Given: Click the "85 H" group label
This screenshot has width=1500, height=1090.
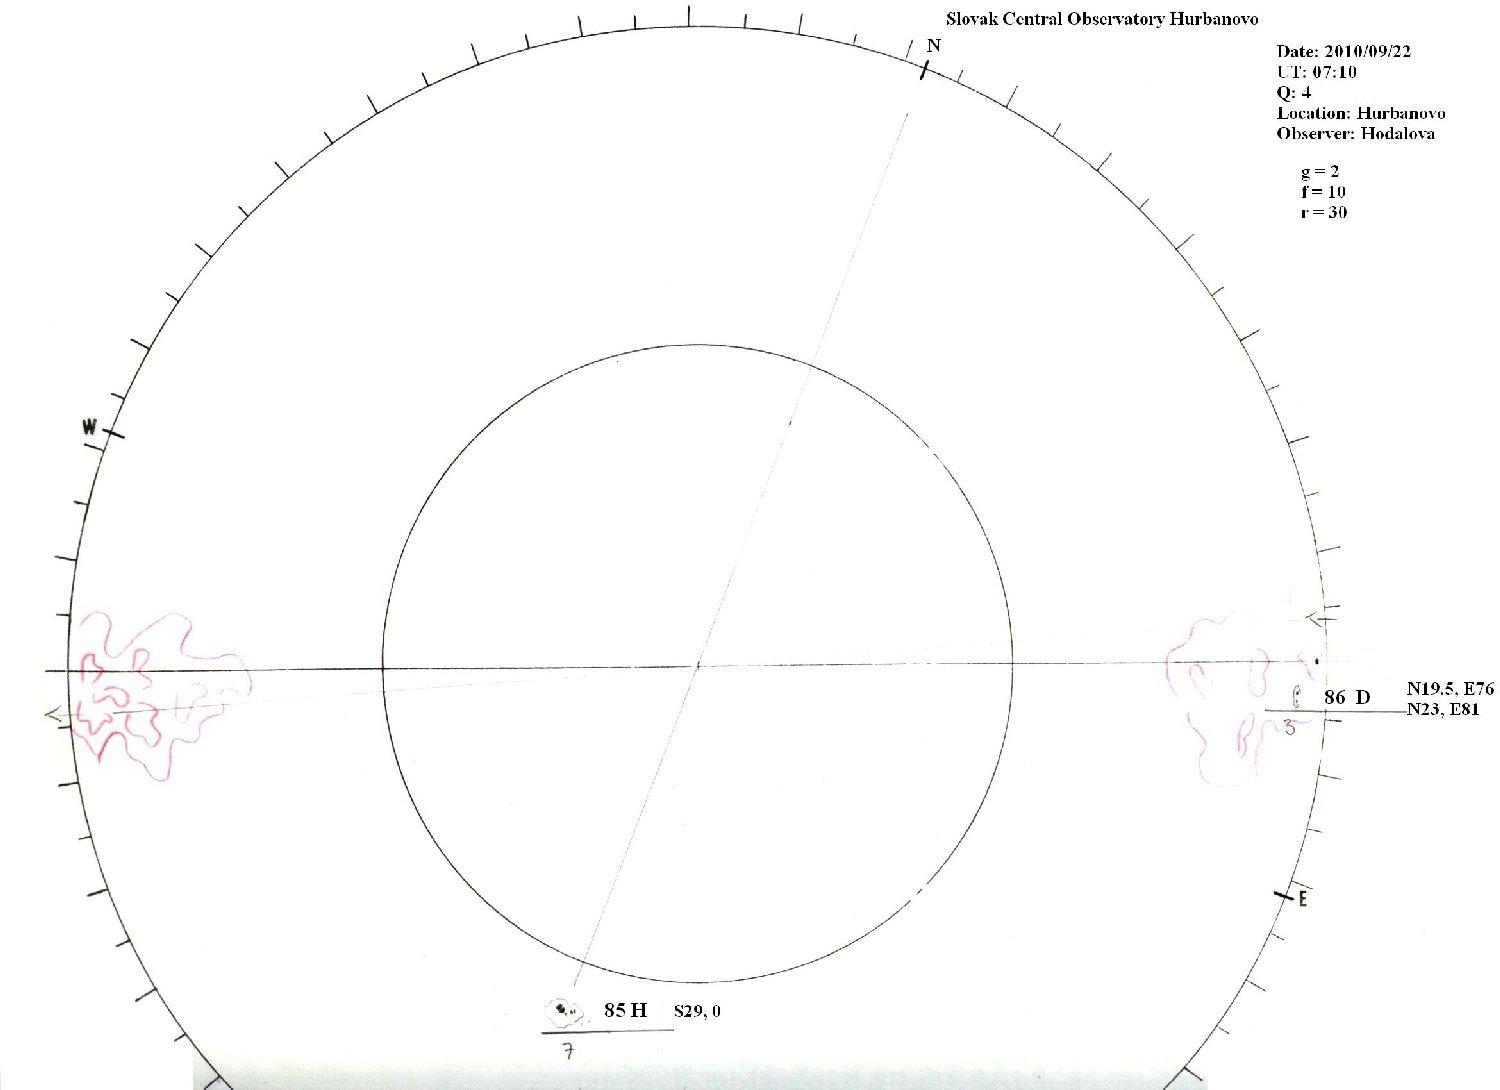Looking at the screenshot, I should coord(625,1011).
